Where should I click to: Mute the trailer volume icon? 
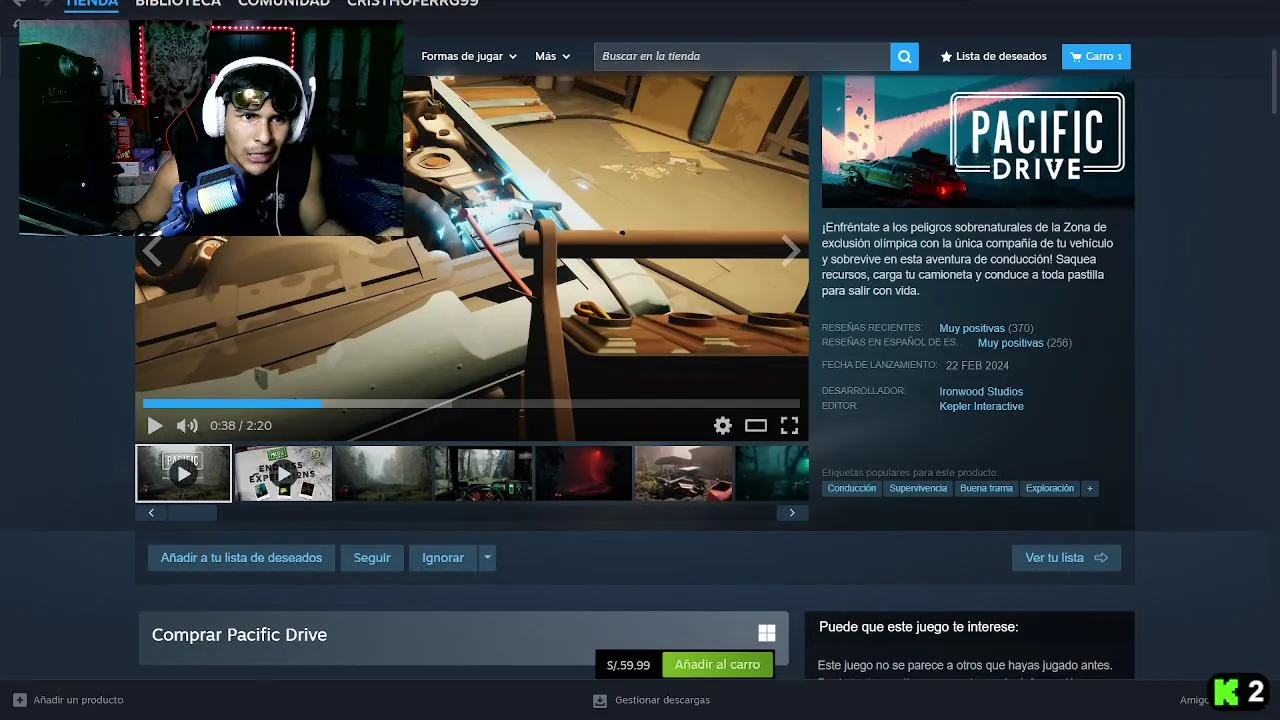[x=187, y=426]
